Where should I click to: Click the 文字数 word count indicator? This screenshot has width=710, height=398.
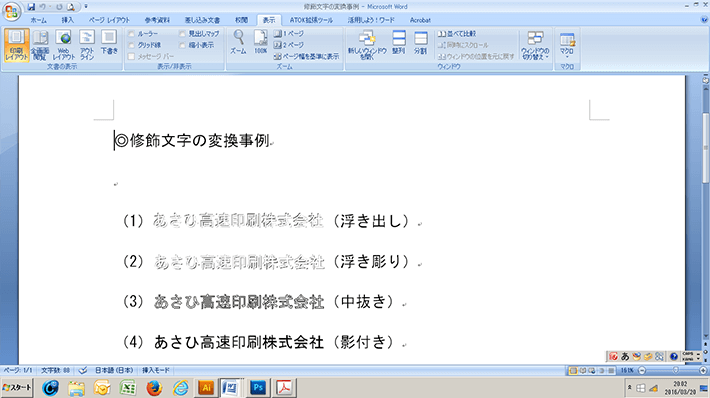tap(56, 370)
